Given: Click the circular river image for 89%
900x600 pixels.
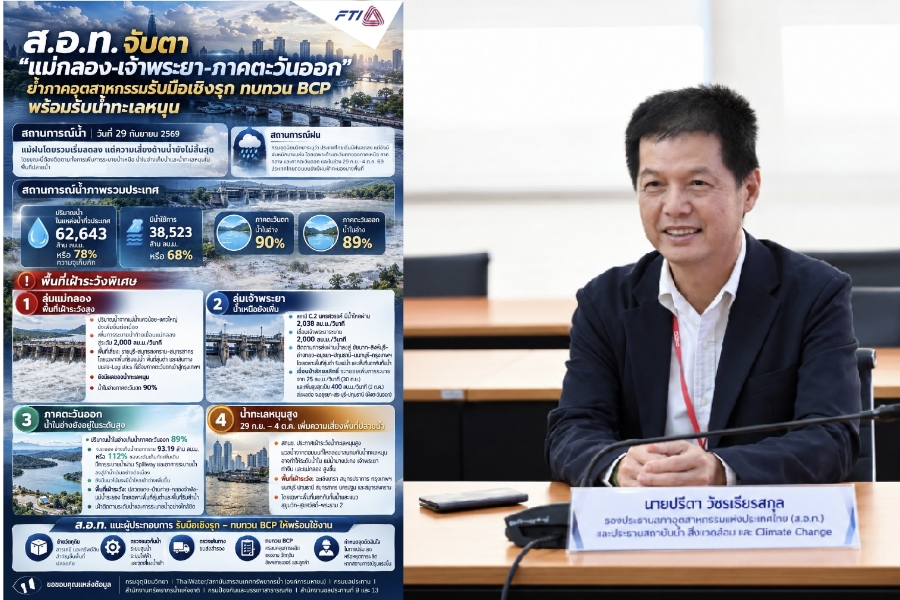Looking at the screenshot, I should [x=320, y=233].
